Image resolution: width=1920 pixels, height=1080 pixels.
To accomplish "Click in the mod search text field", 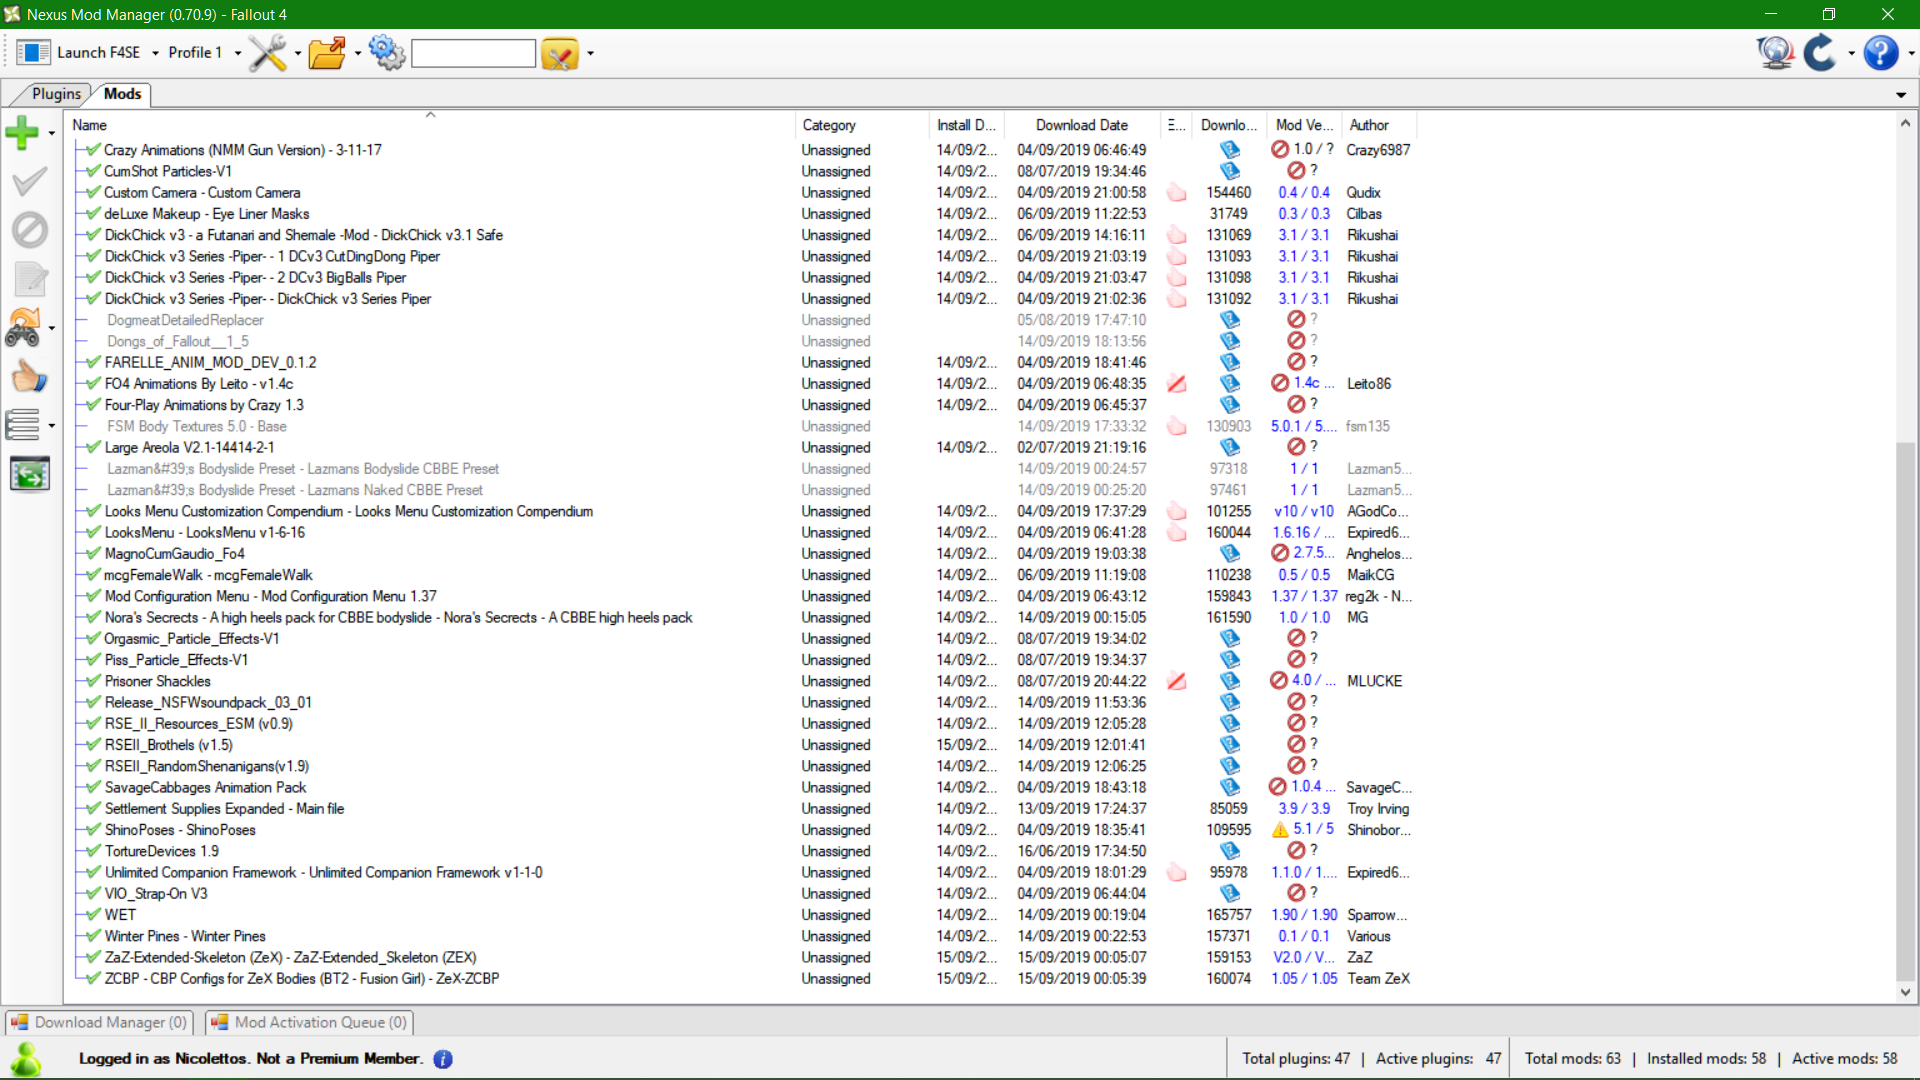I will [473, 53].
